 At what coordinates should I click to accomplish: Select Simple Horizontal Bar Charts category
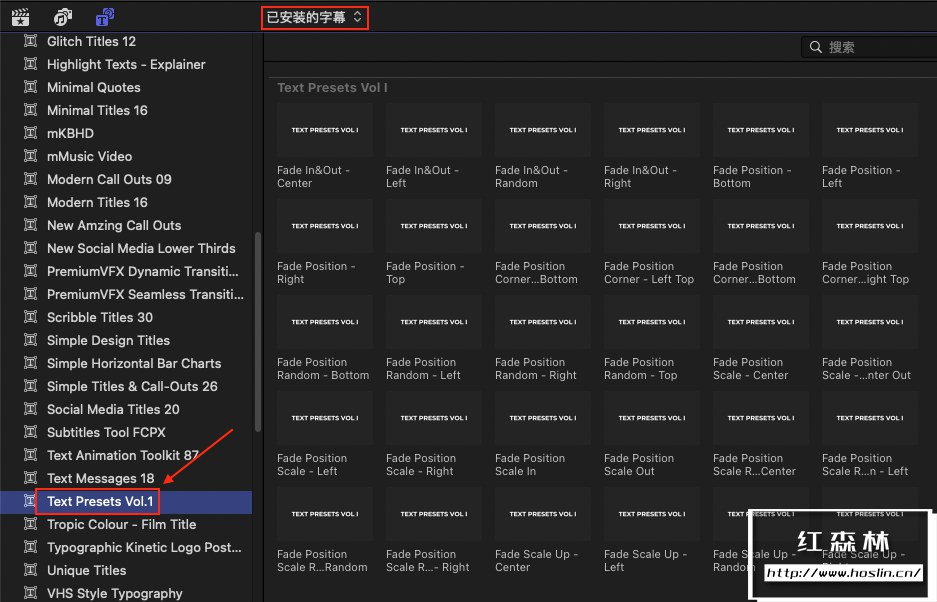[x=134, y=363]
